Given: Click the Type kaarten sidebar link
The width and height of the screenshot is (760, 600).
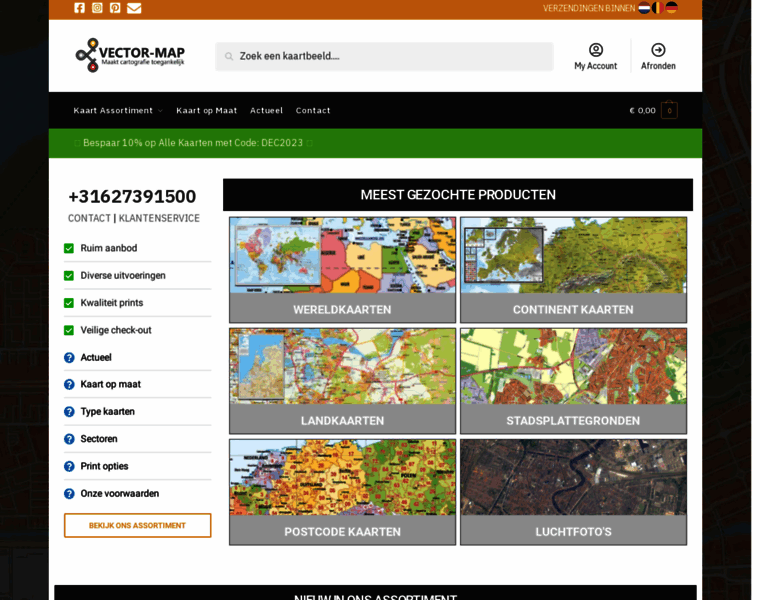Looking at the screenshot, I should pyautogui.click(x=108, y=412).
